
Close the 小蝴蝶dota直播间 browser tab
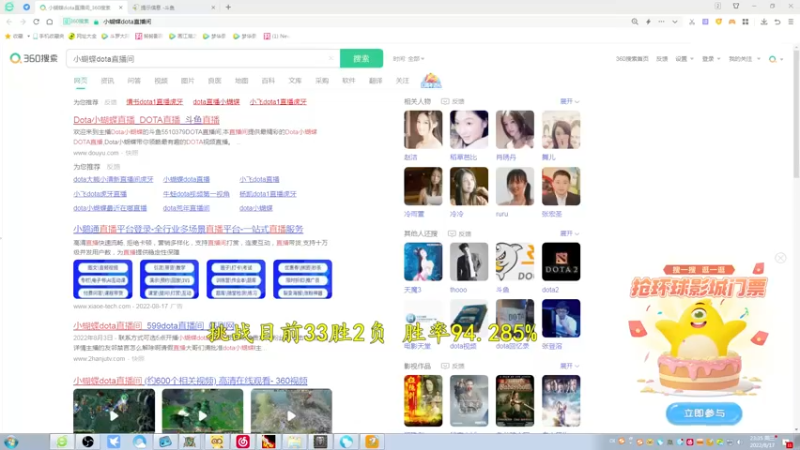121,7
